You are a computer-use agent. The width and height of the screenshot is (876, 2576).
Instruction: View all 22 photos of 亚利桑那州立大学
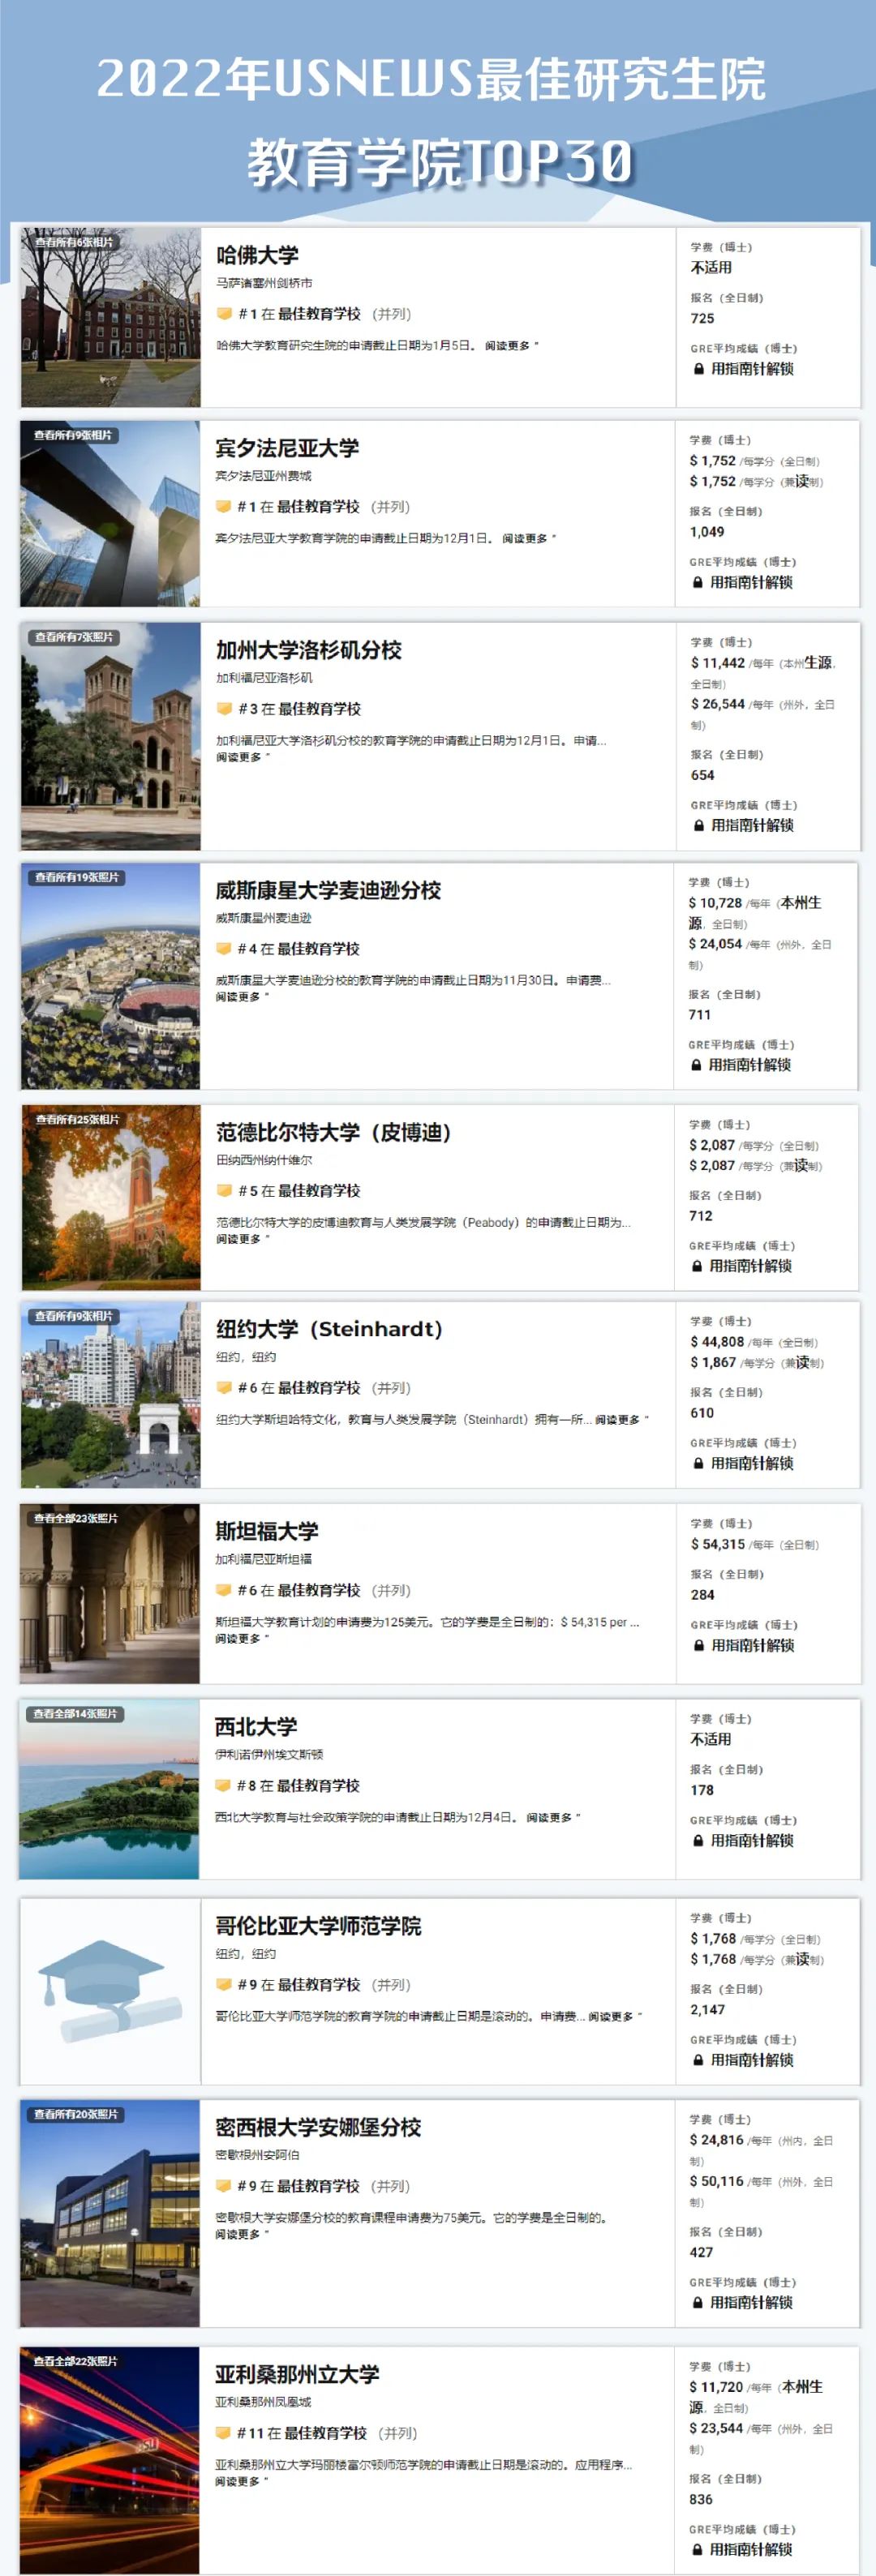point(75,2361)
